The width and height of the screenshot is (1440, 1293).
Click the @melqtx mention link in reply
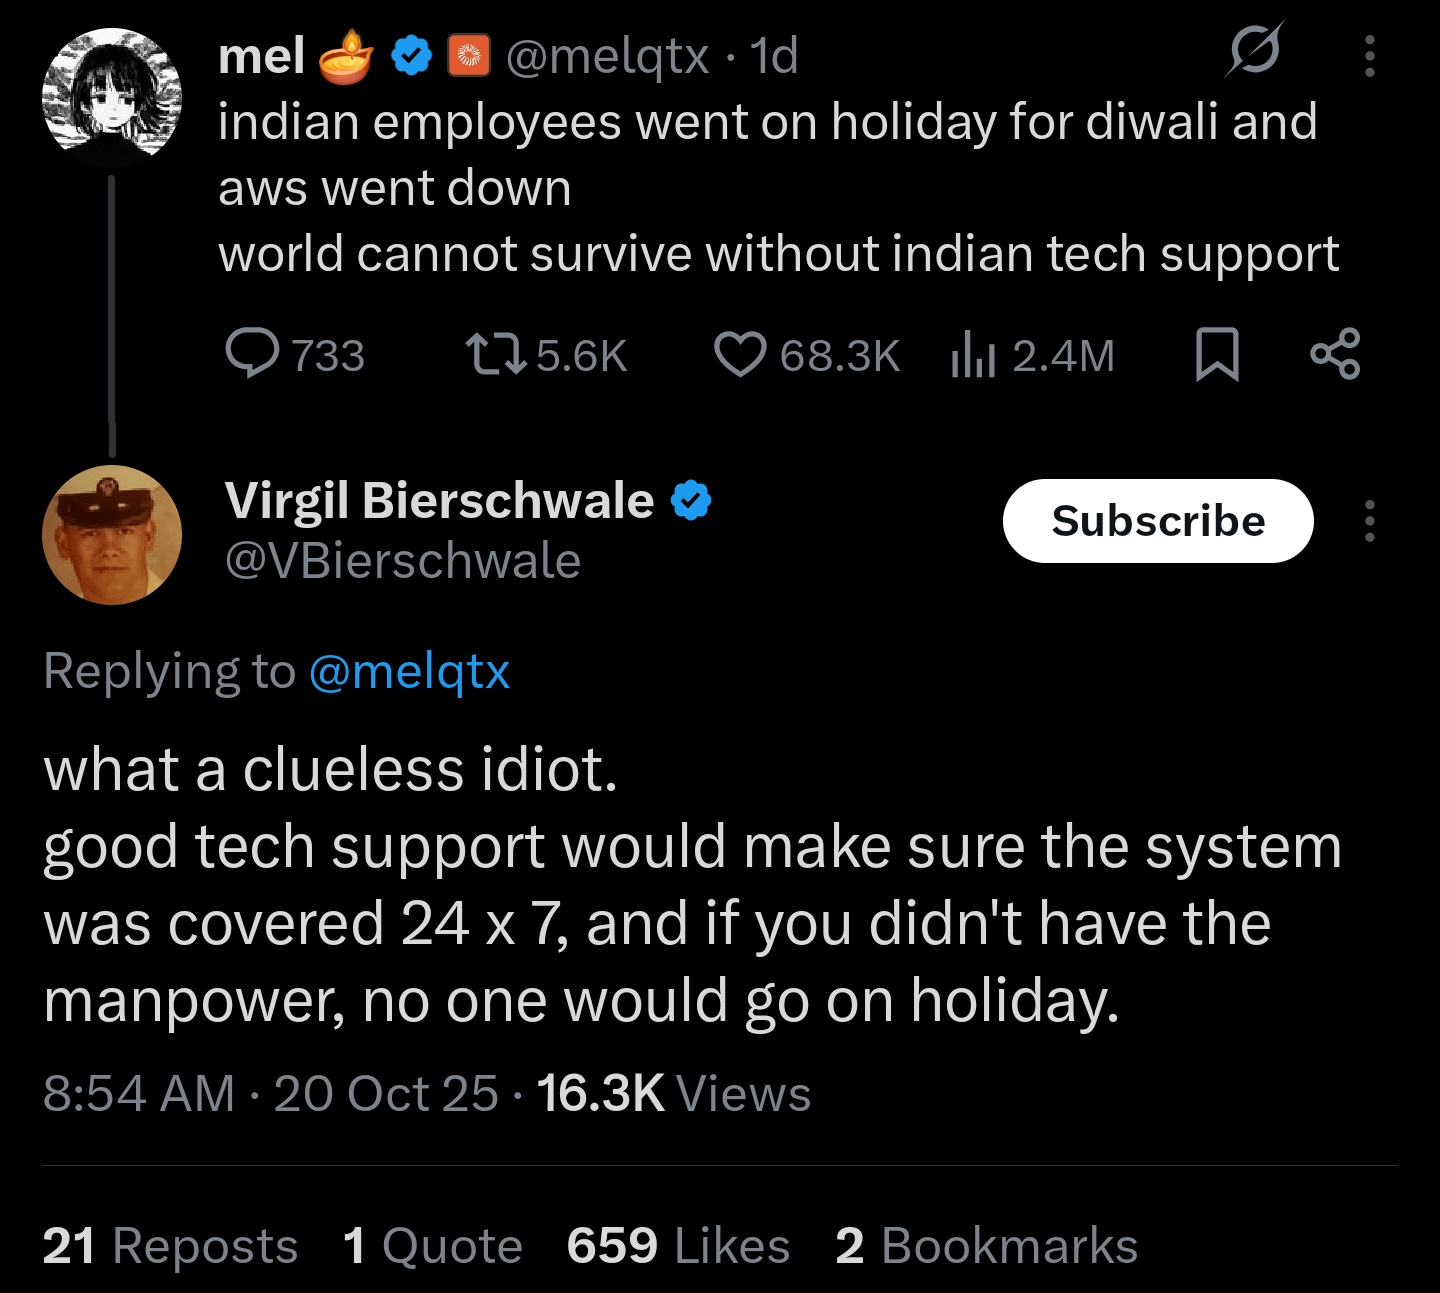point(409,671)
